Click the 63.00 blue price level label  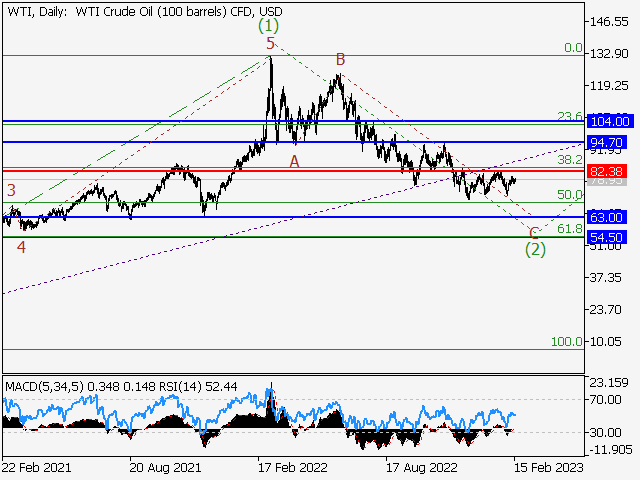[607, 217]
